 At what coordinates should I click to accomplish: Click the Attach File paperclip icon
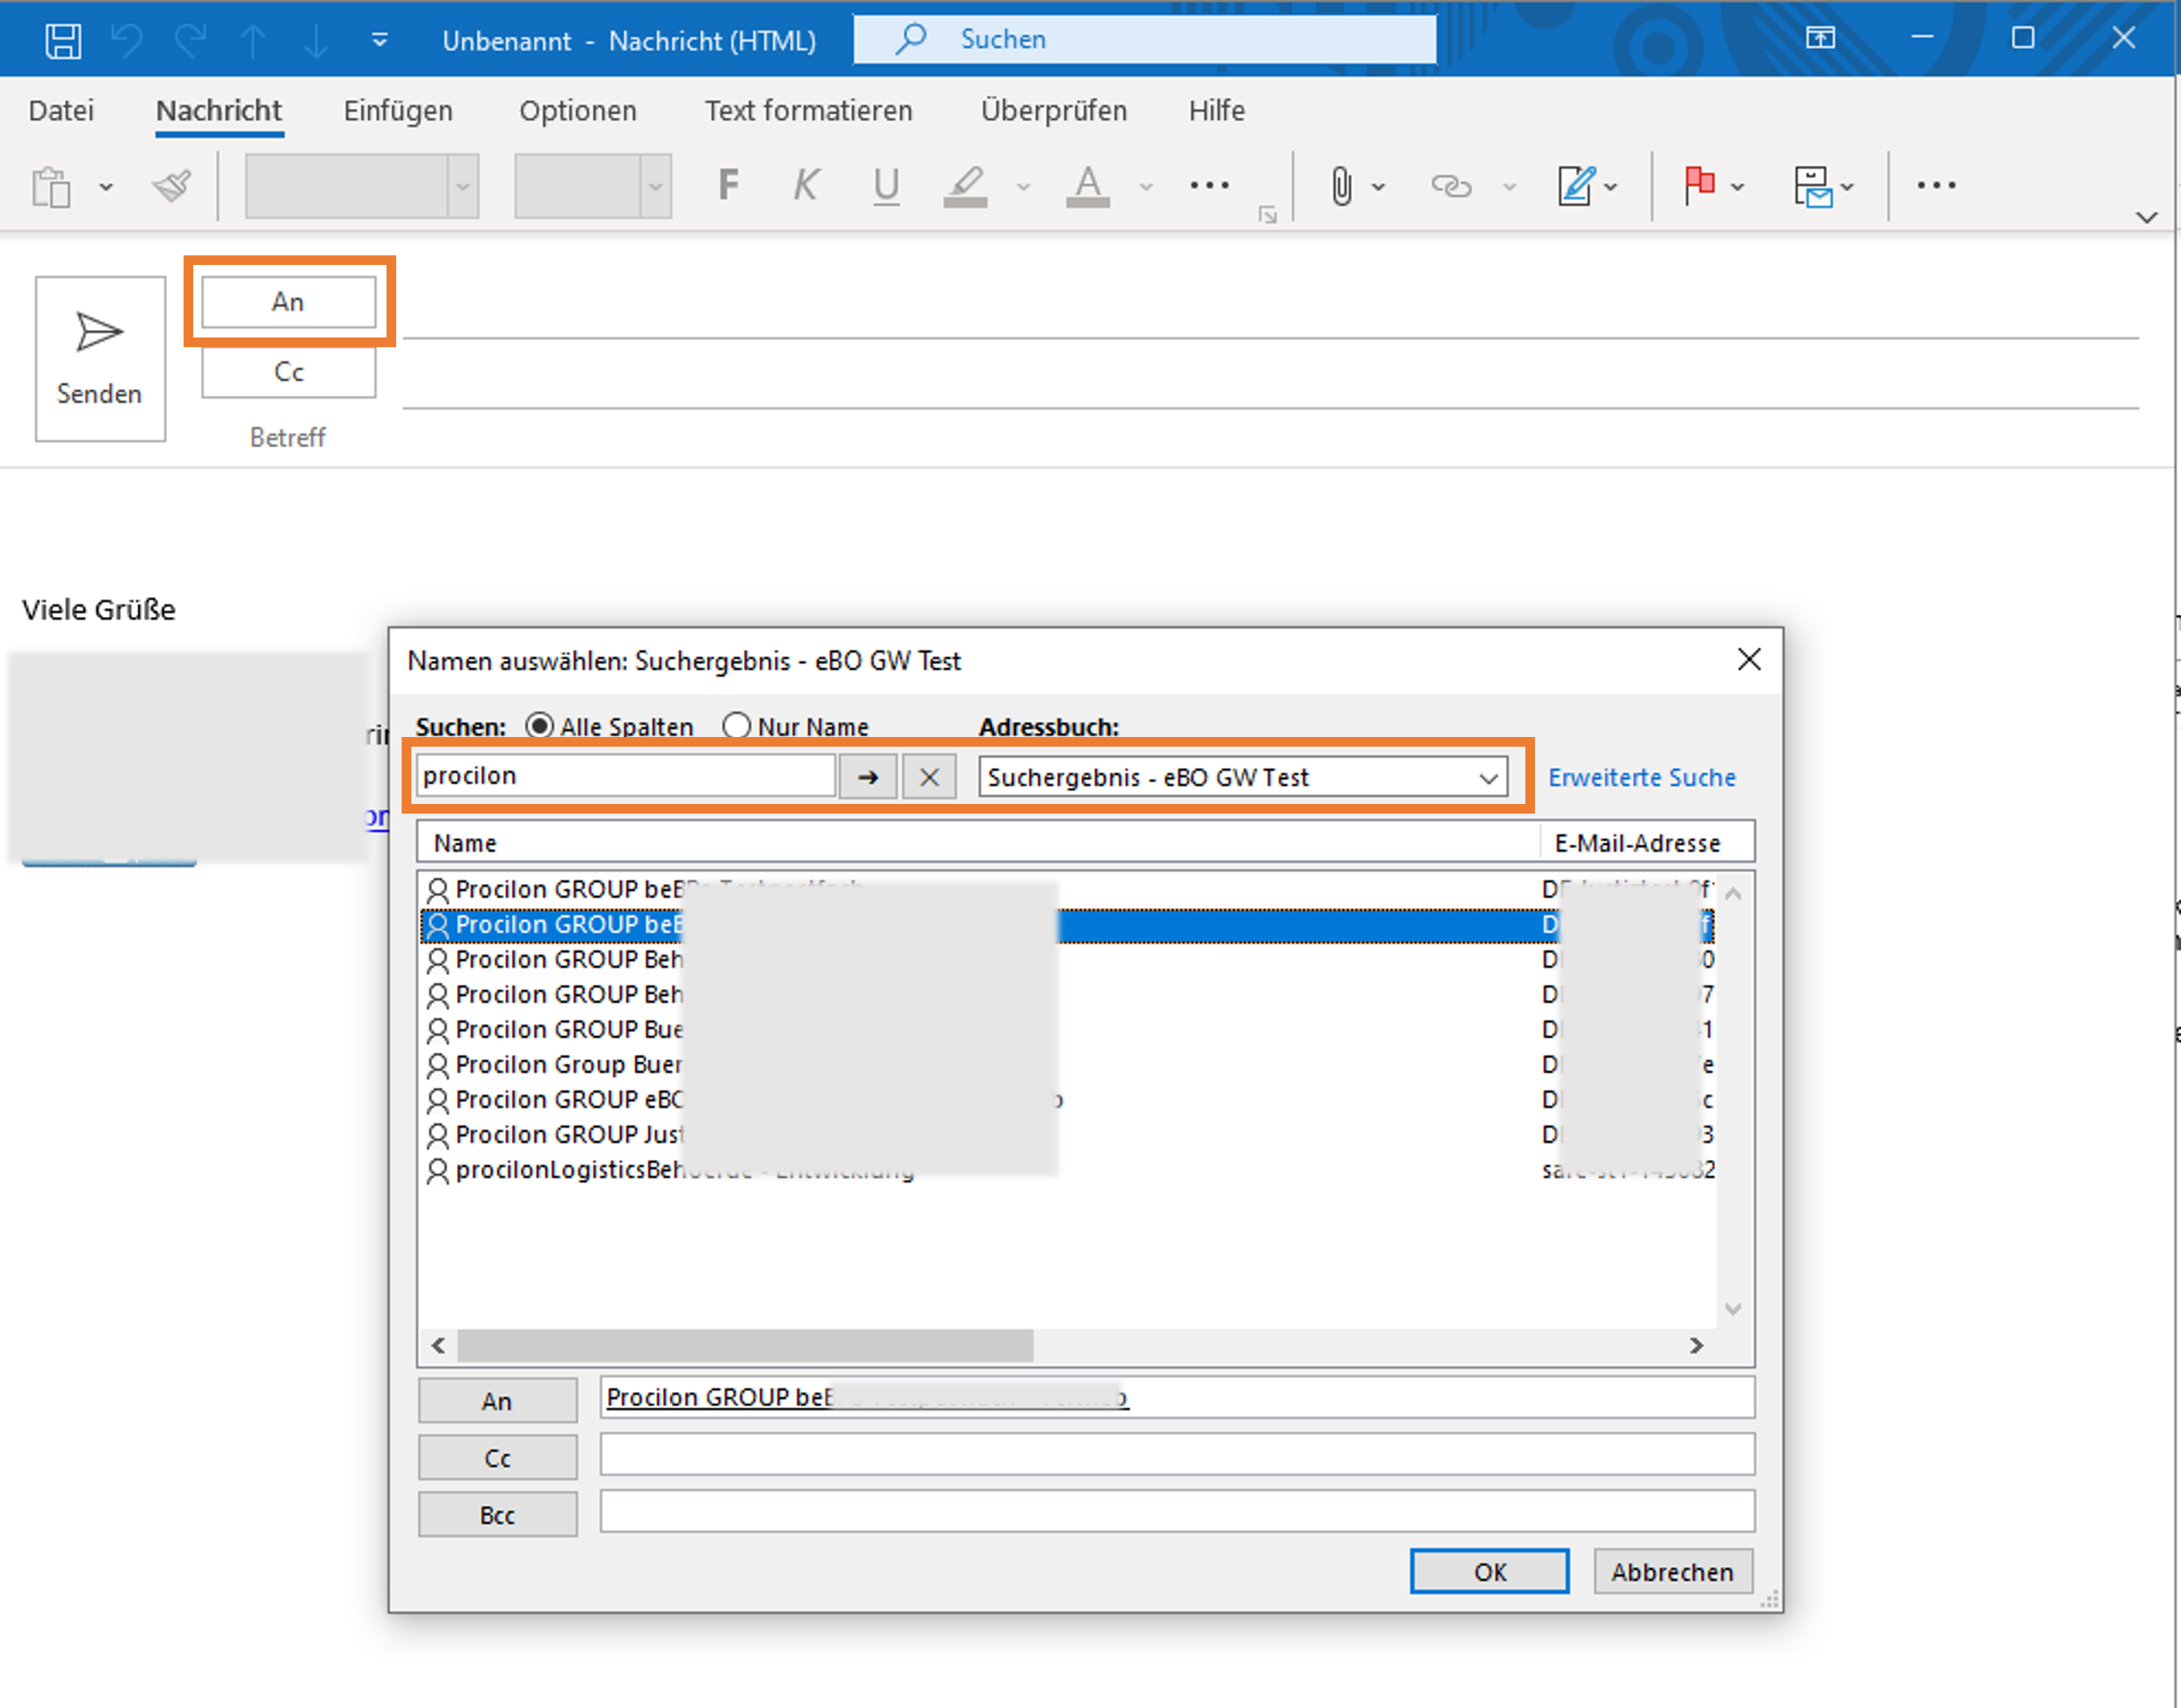(x=1341, y=186)
